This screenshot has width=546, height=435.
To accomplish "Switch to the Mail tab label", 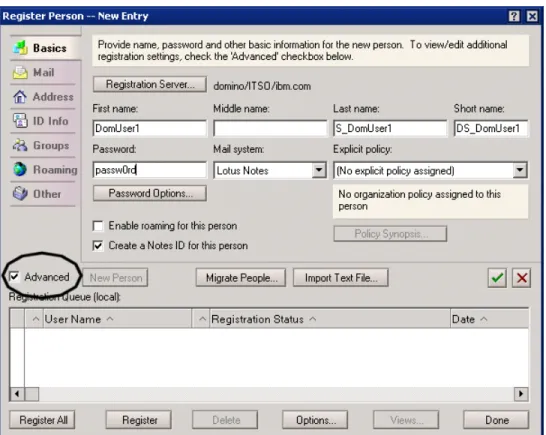I will pos(44,72).
